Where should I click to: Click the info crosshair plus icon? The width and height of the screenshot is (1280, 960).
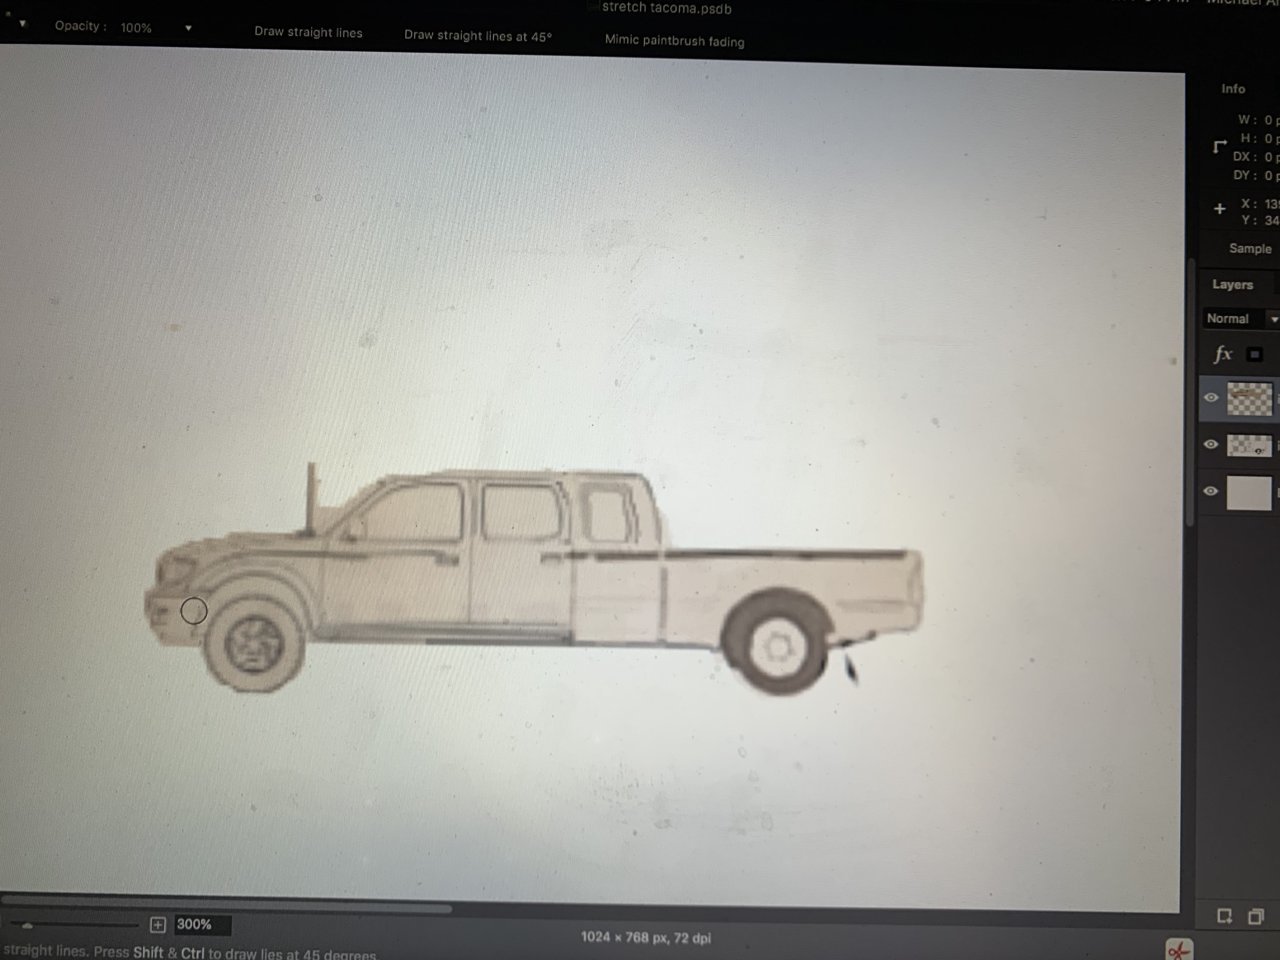pos(1219,209)
